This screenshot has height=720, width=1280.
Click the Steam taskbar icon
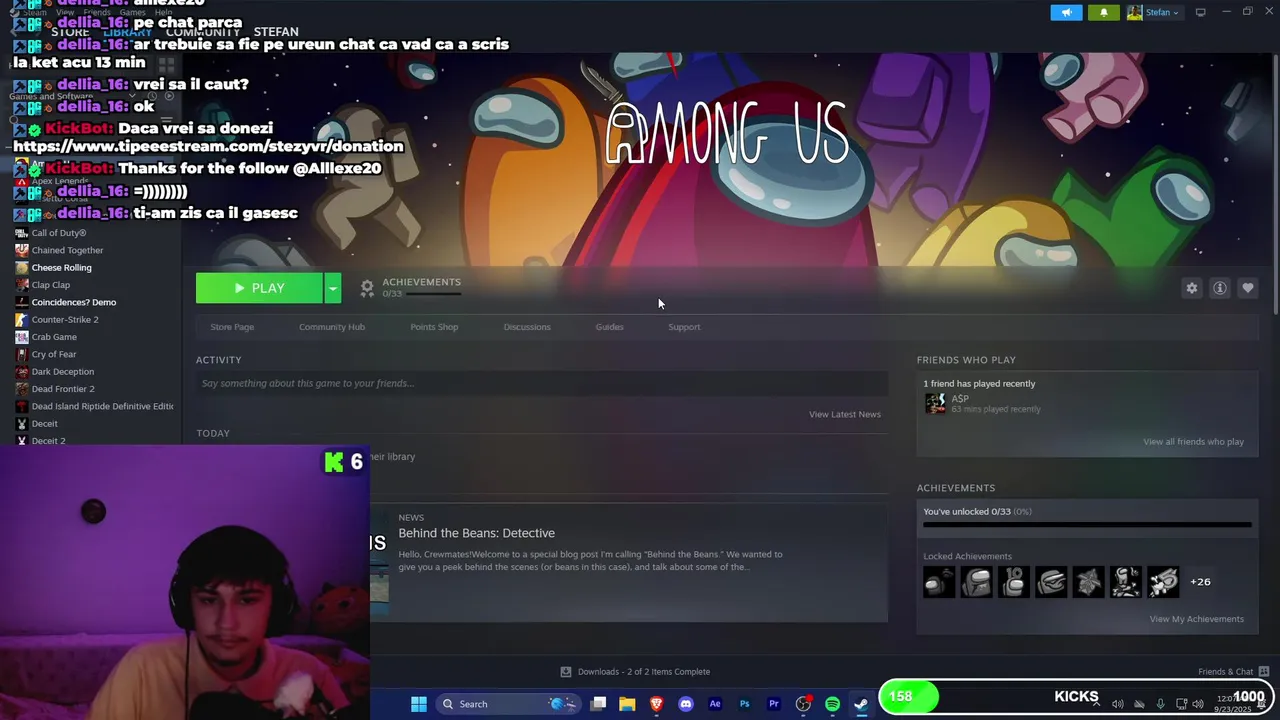(x=861, y=704)
